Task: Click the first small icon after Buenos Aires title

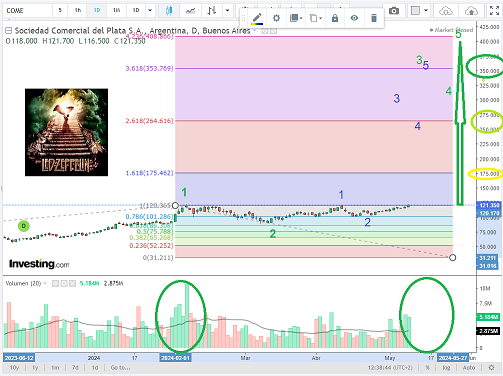Action: [x=265, y=31]
